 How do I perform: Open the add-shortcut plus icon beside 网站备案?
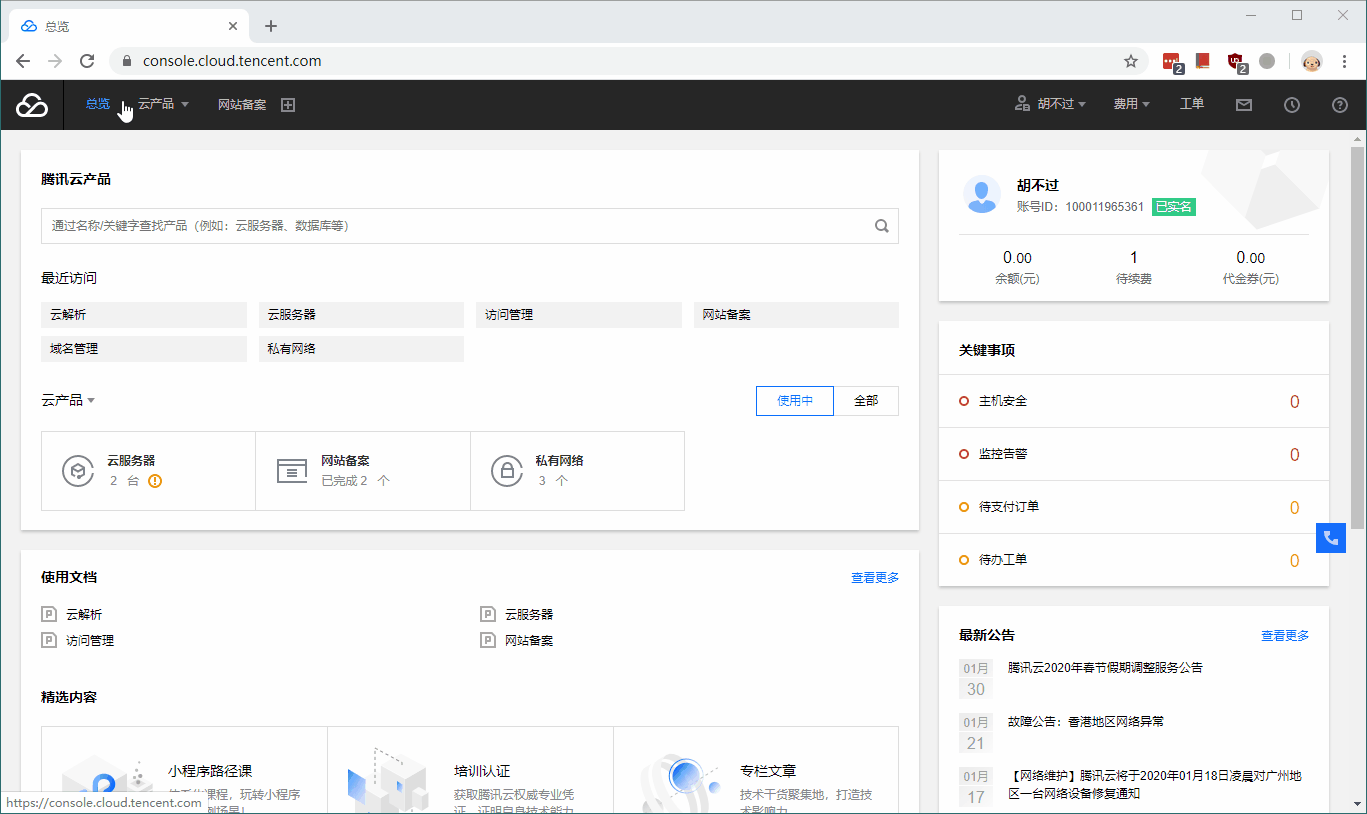tap(288, 104)
